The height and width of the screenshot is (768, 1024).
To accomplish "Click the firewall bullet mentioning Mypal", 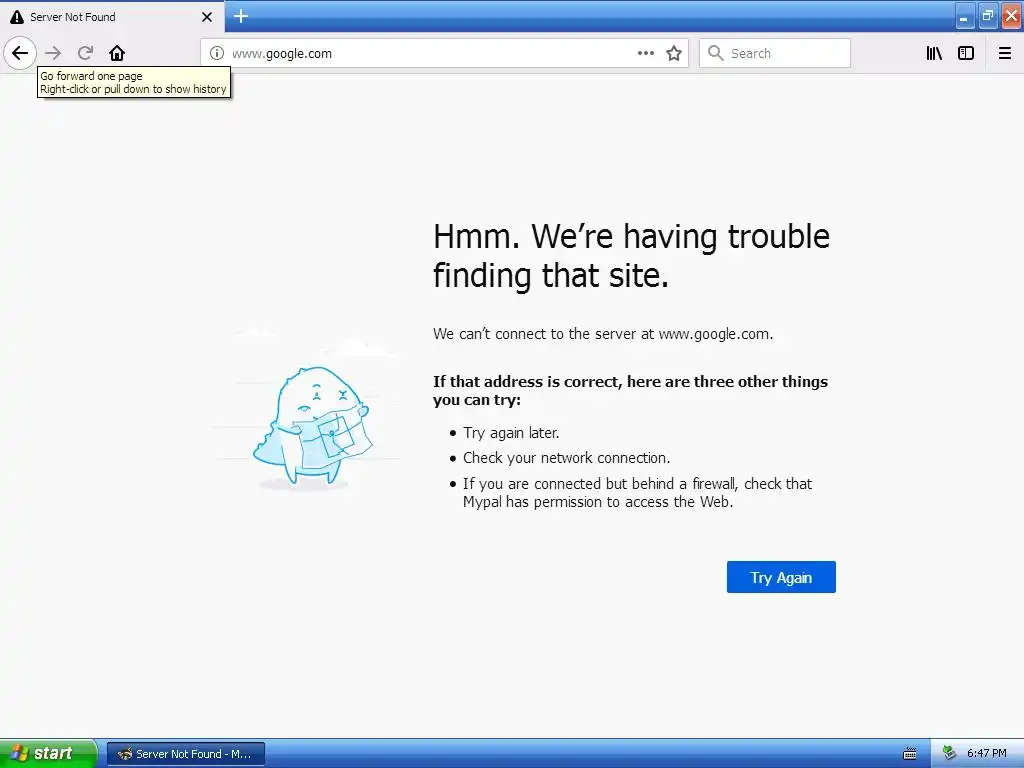I will (637, 493).
